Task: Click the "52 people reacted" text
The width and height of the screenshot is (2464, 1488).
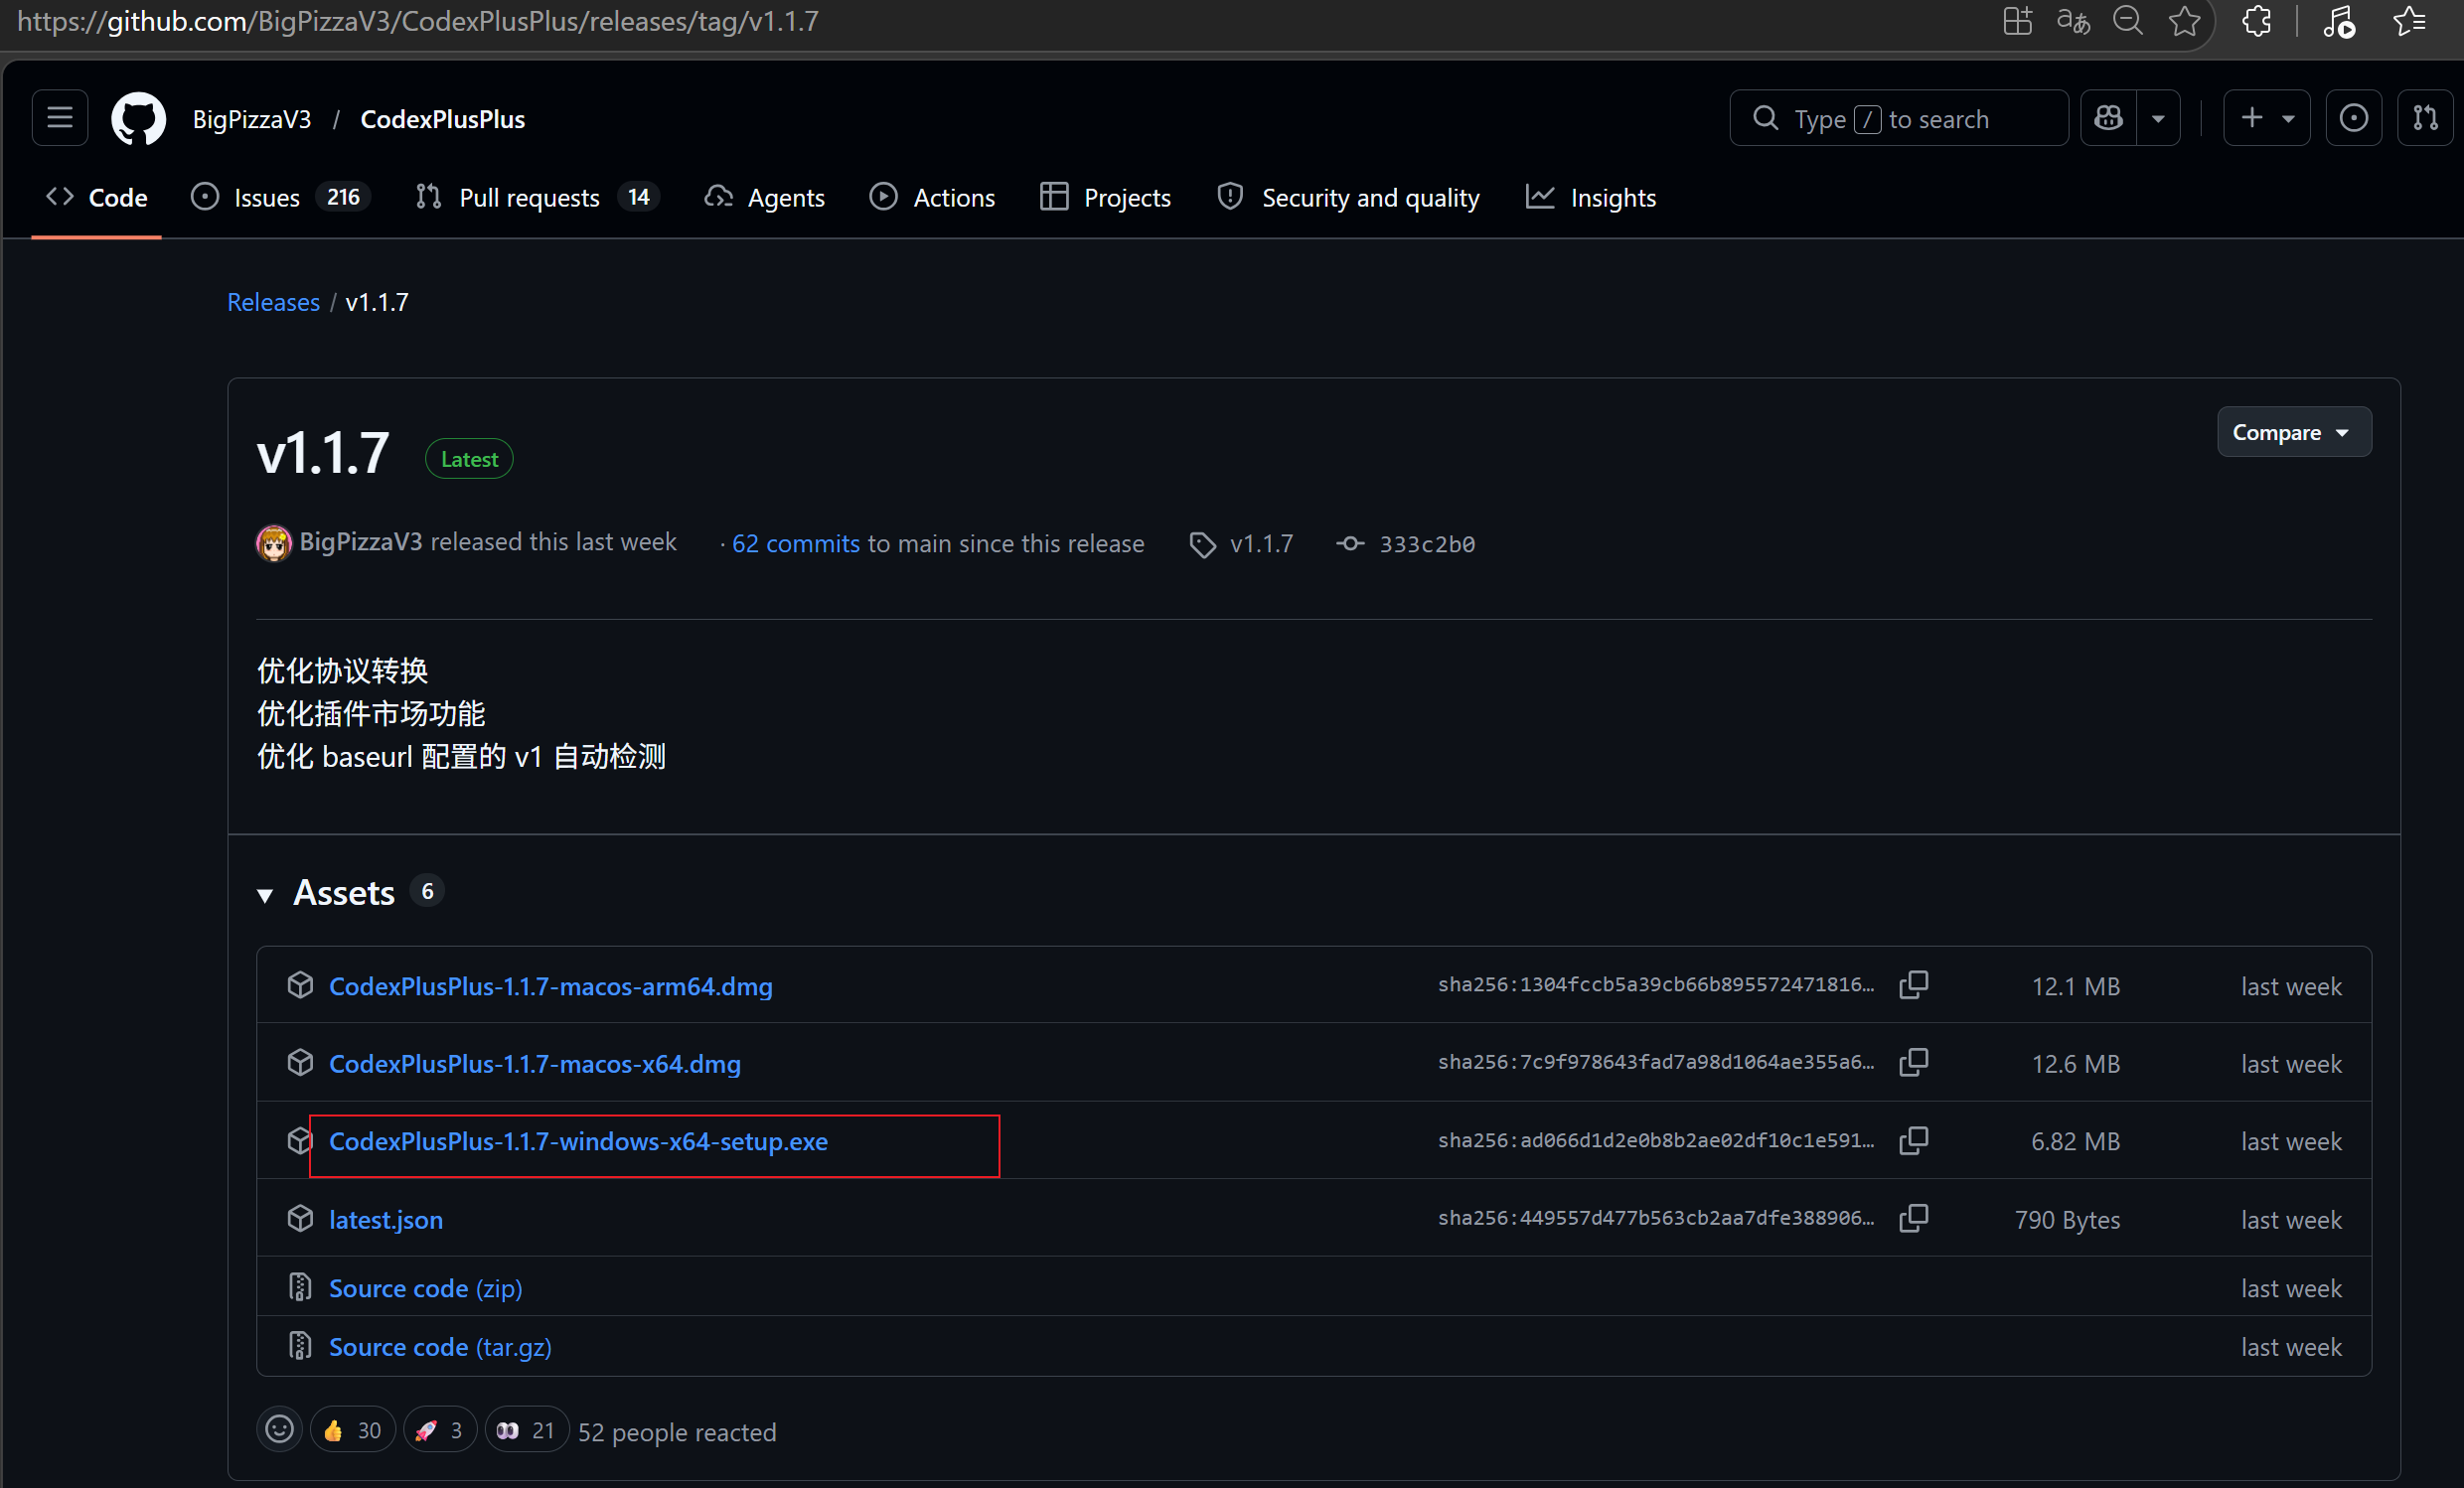Action: (x=677, y=1432)
